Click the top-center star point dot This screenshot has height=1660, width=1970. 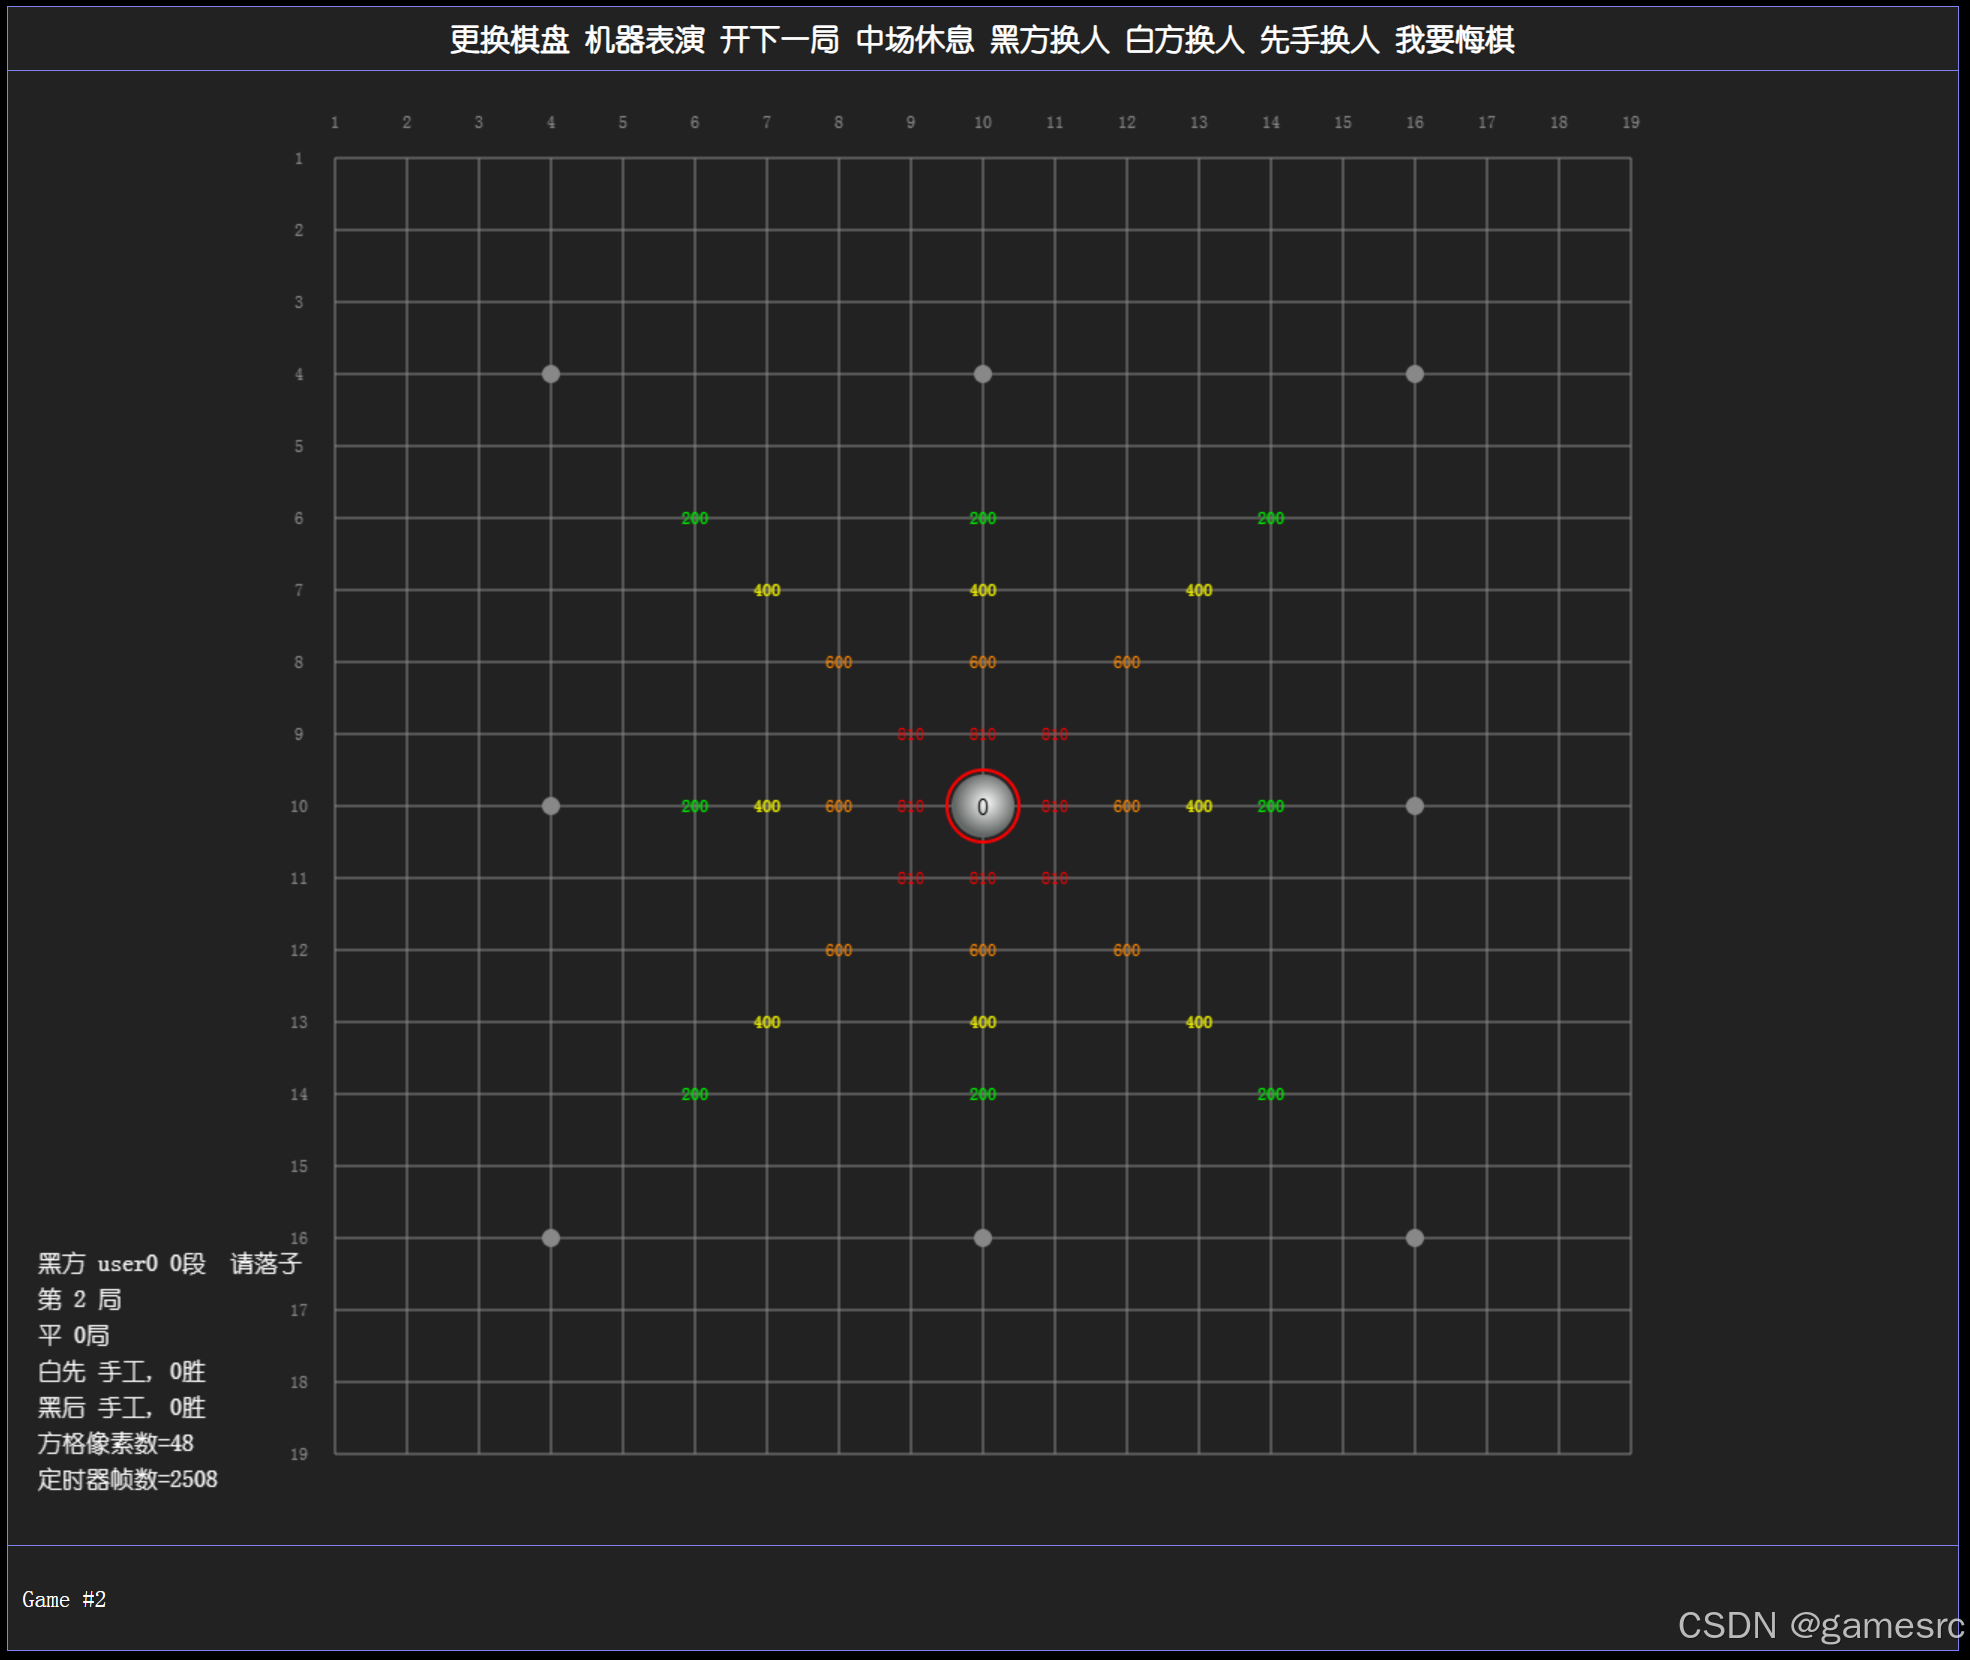[x=983, y=374]
